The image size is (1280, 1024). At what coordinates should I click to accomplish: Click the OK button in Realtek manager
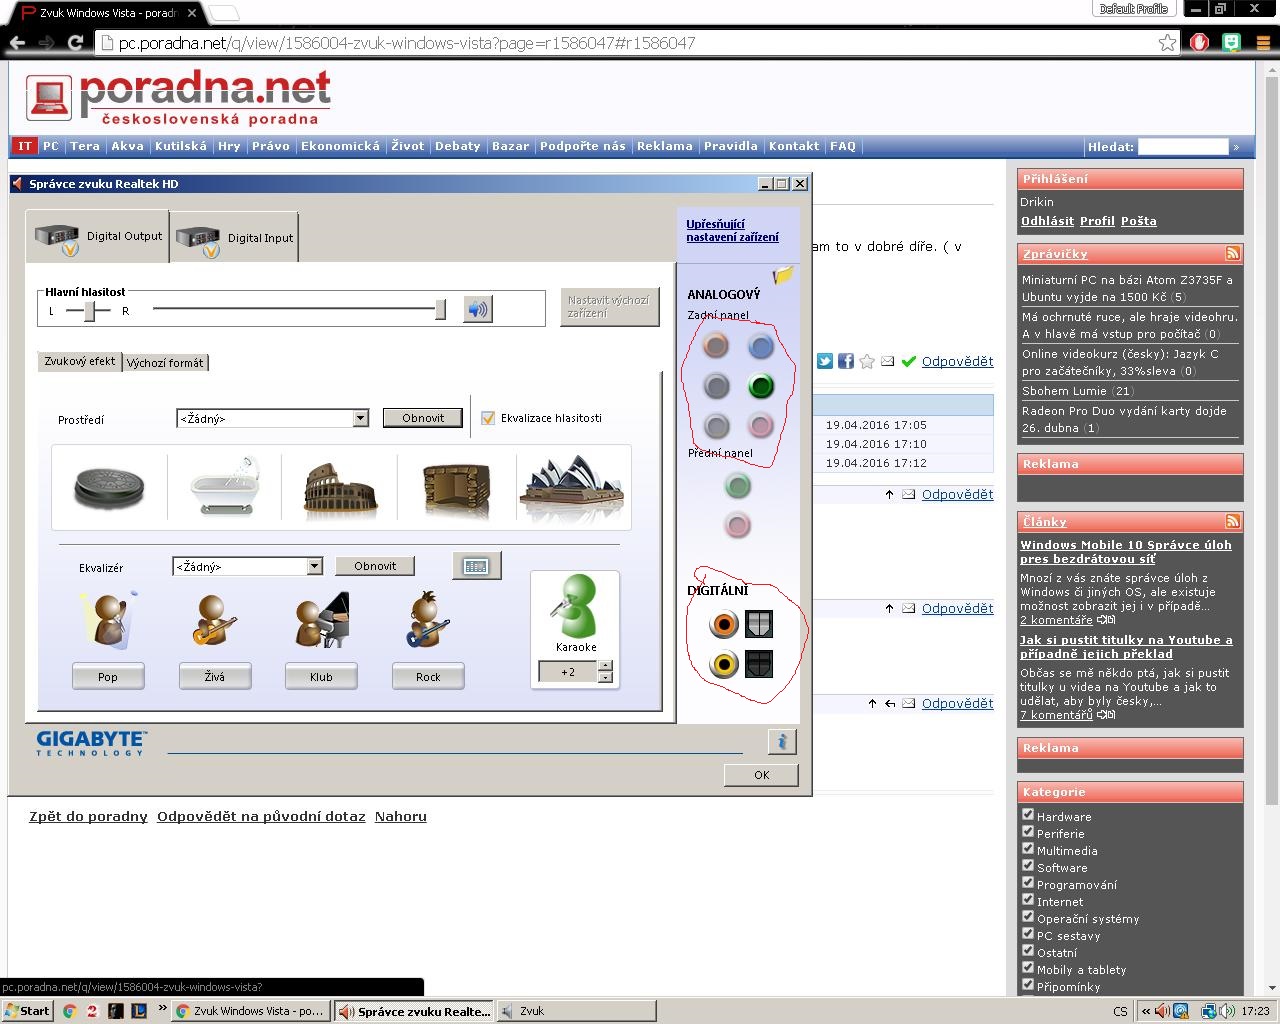click(761, 774)
